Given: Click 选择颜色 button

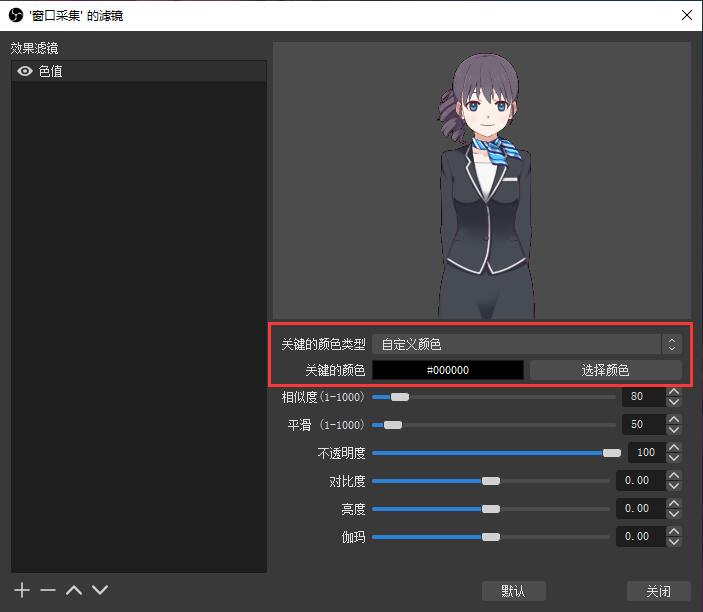Looking at the screenshot, I should [606, 370].
